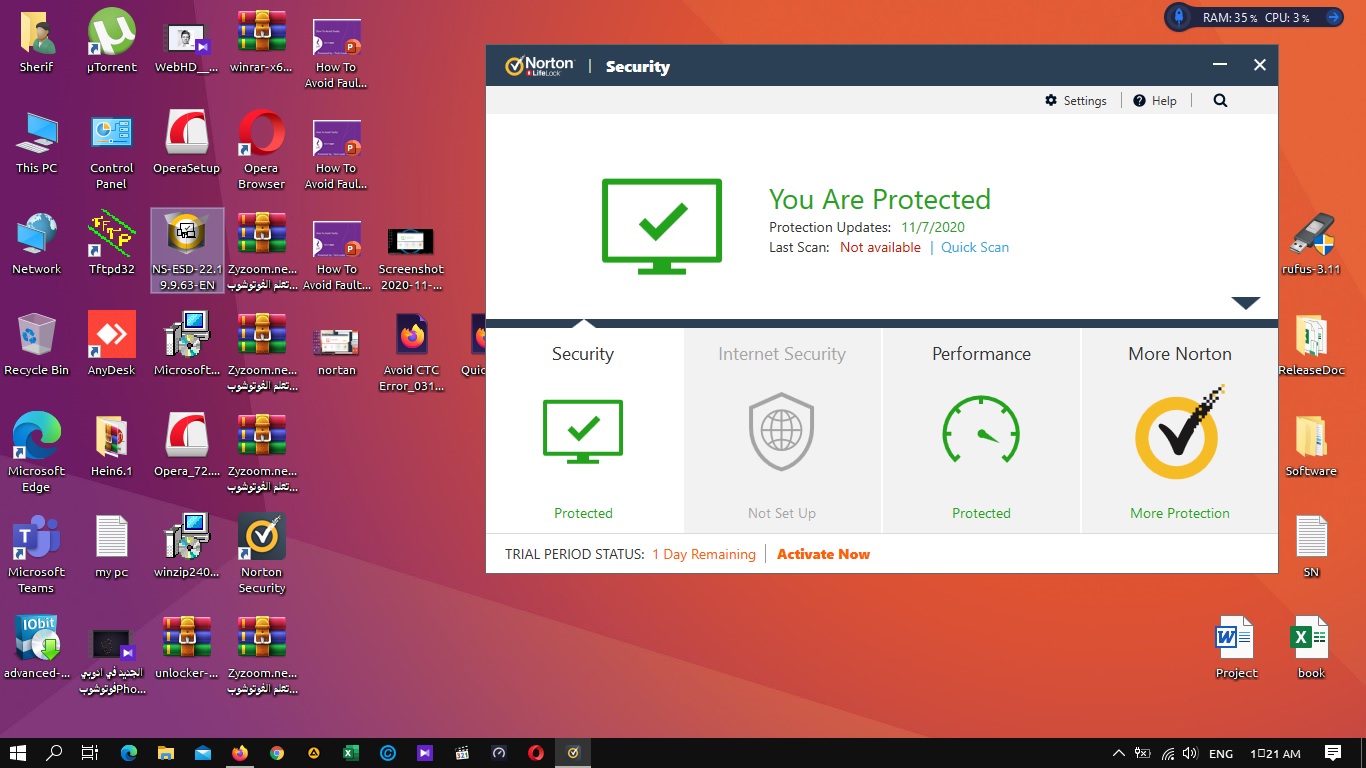Image resolution: width=1366 pixels, height=768 pixels.
Task: Start a Quick Scan
Action: point(975,247)
